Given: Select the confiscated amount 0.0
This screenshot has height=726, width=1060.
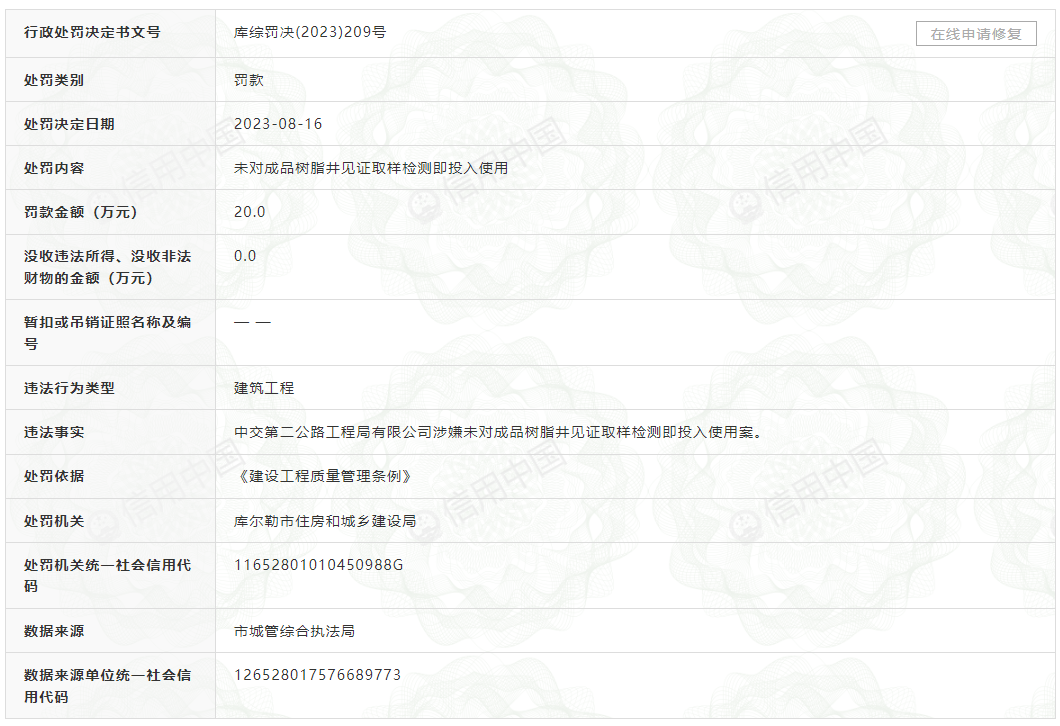Looking at the screenshot, I should coord(245,256).
